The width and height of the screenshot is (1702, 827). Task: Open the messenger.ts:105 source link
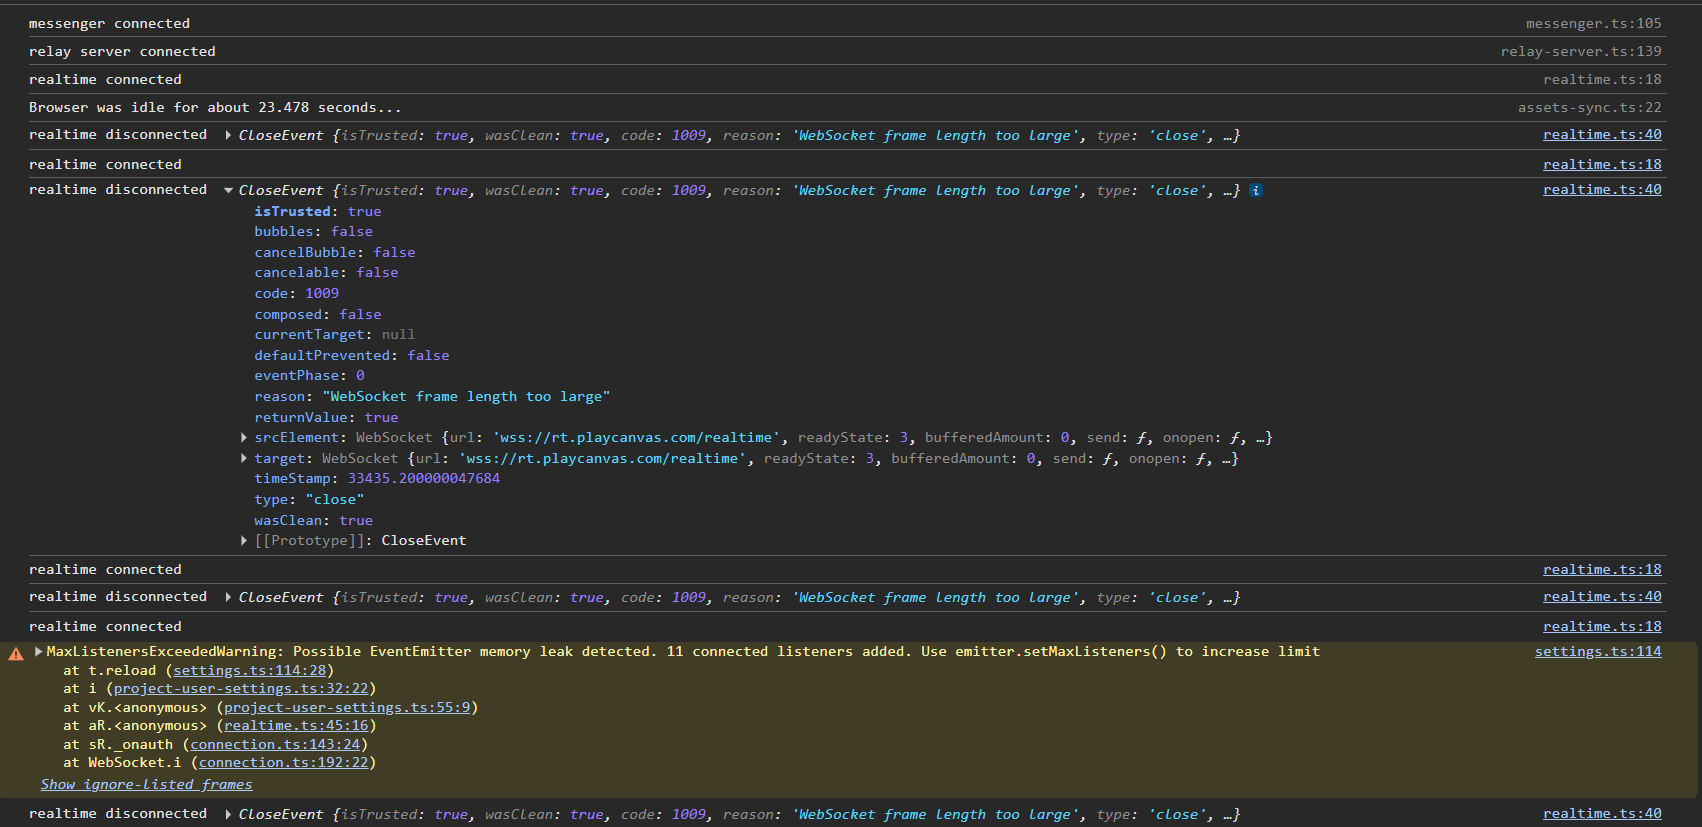(1593, 23)
